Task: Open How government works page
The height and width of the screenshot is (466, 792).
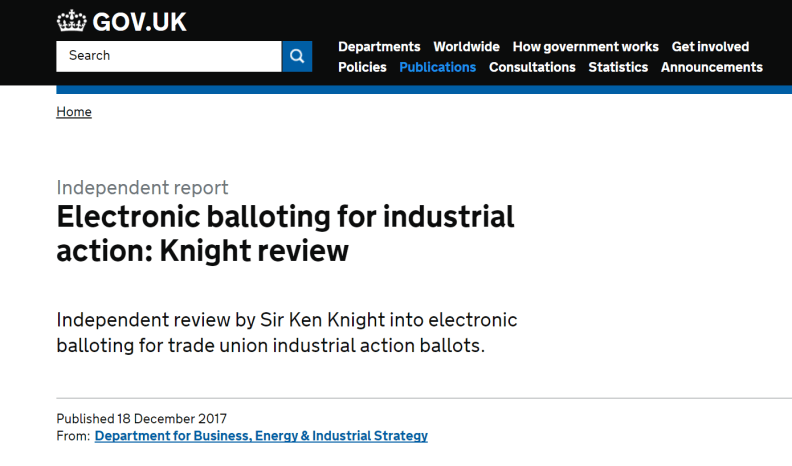Action: point(585,47)
